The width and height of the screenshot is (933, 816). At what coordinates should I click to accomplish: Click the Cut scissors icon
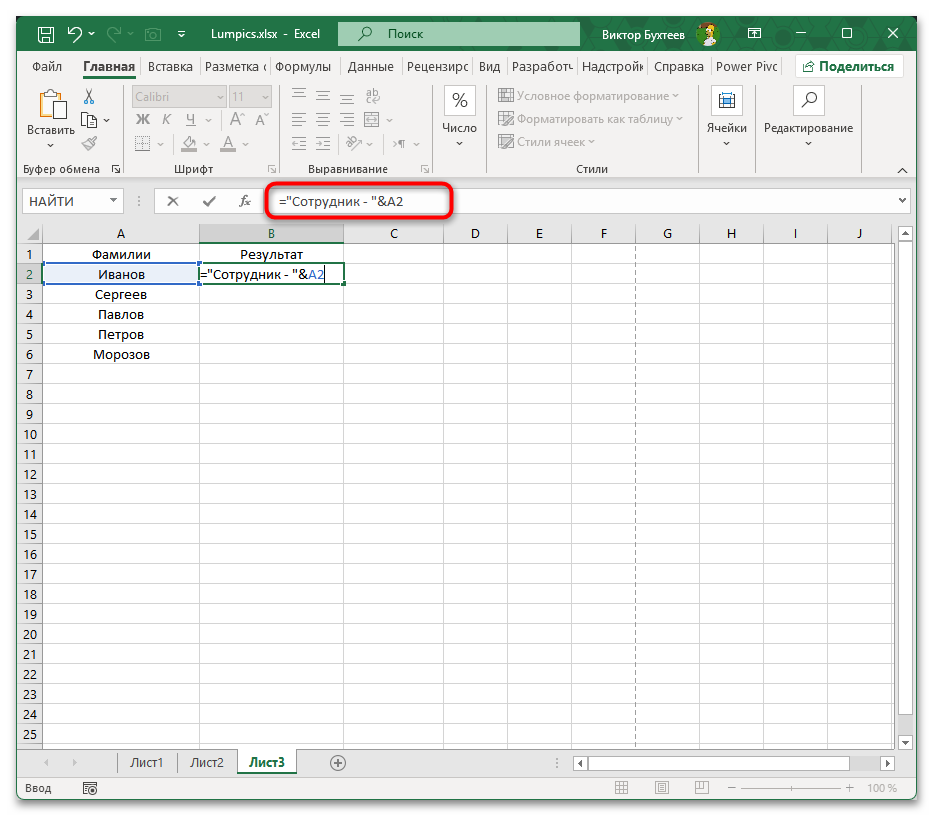[89, 97]
